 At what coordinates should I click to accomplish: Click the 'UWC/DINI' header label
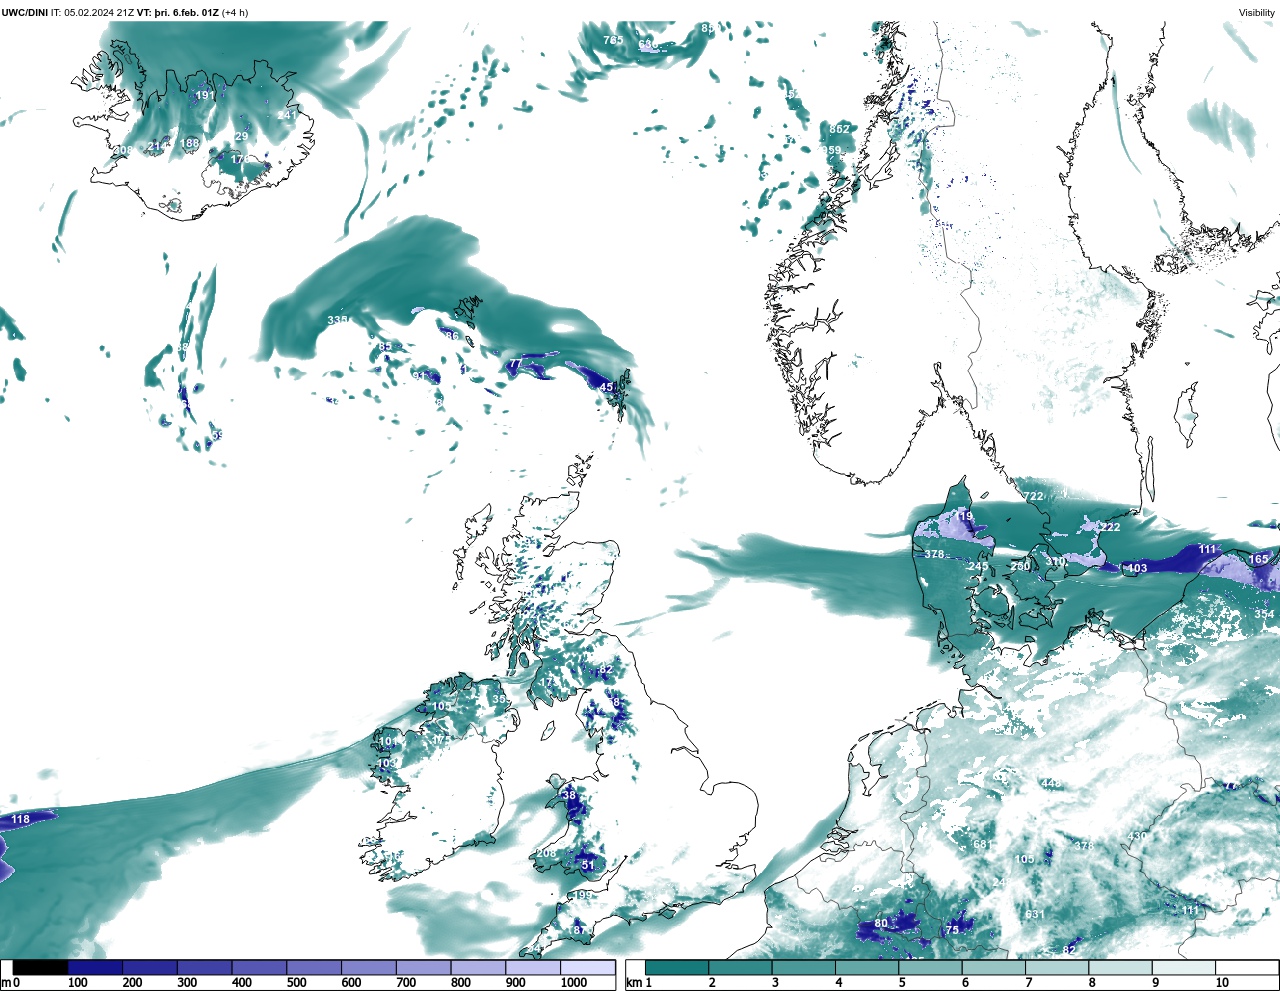[25, 13]
